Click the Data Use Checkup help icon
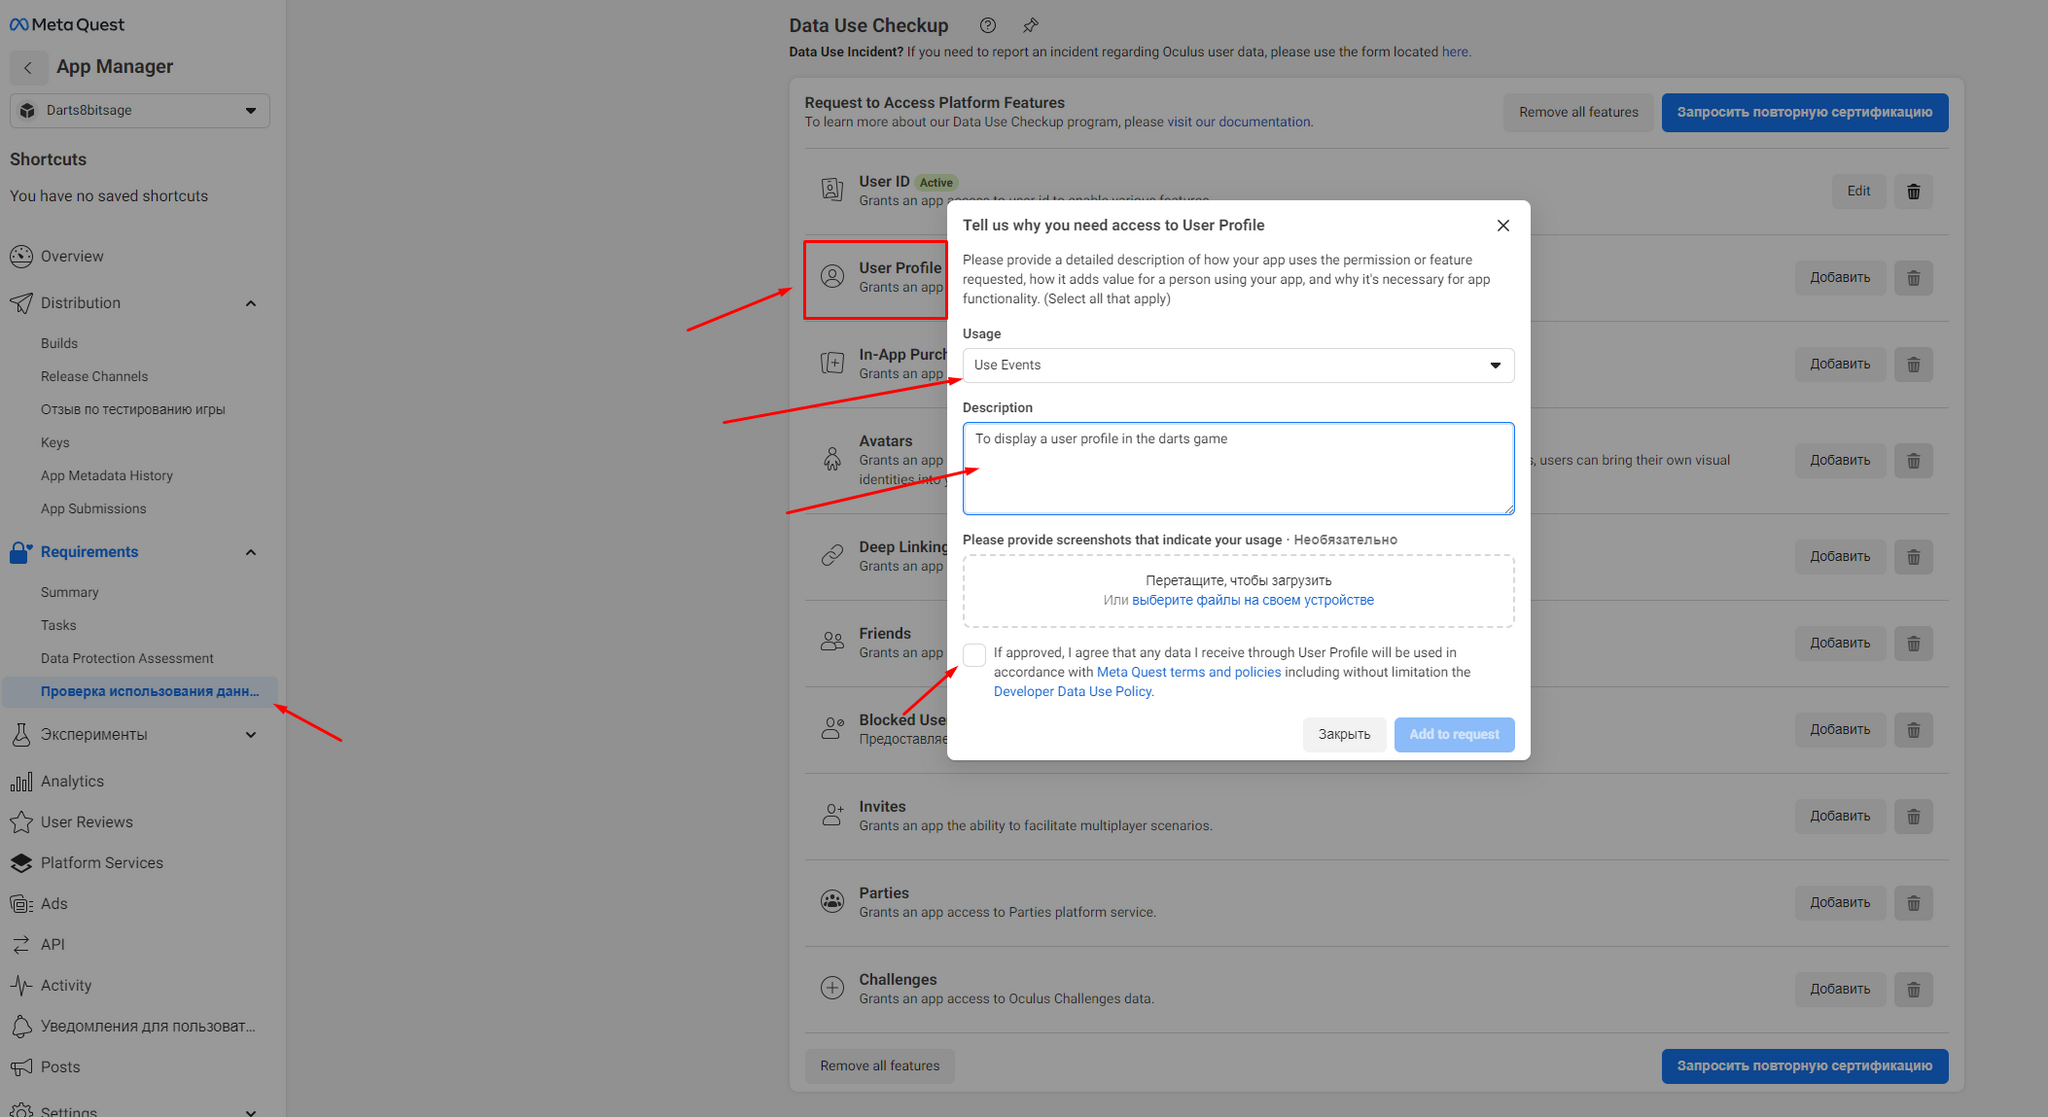This screenshot has height=1117, width=2048. (988, 25)
